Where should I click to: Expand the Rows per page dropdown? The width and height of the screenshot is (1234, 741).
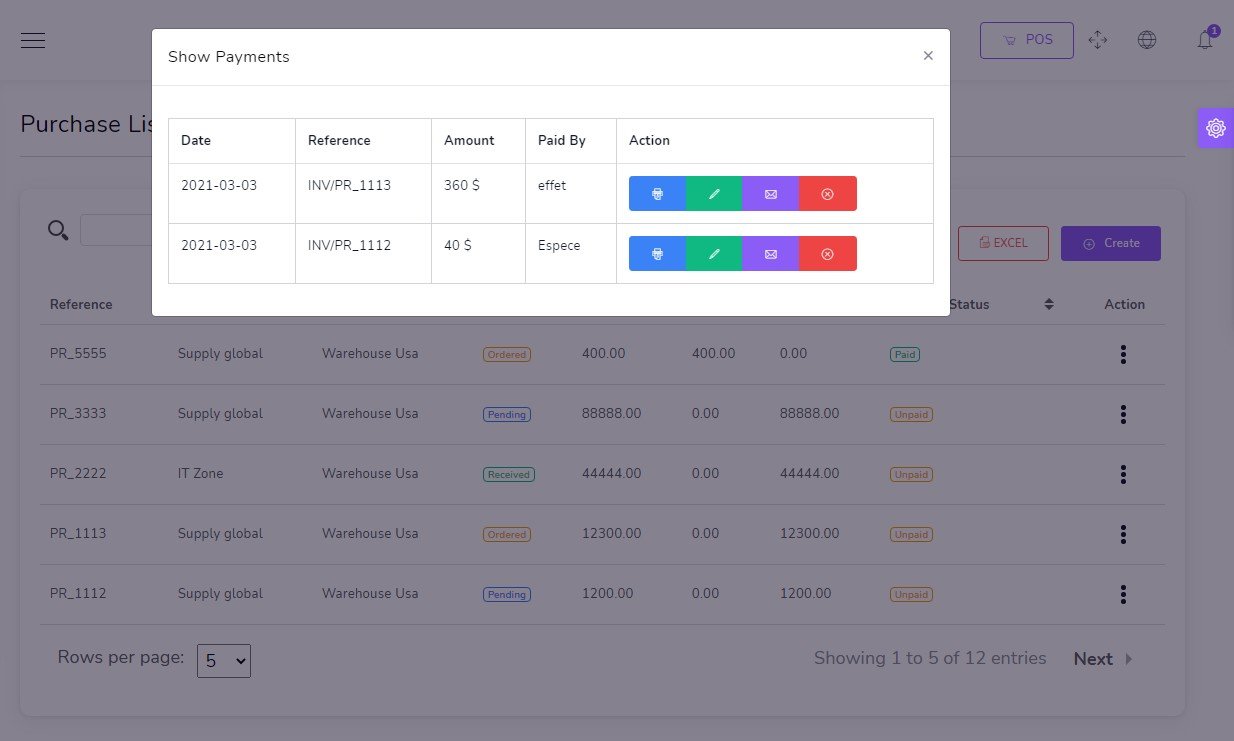[224, 660]
